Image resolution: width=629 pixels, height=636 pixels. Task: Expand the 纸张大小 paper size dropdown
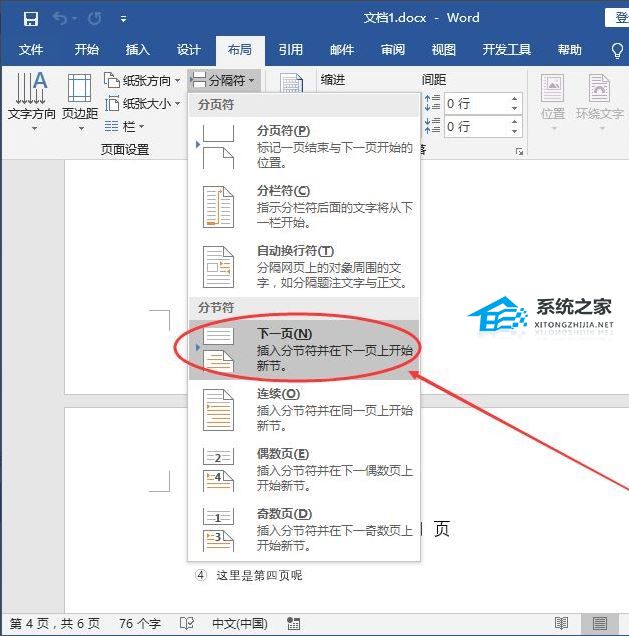pos(142,104)
